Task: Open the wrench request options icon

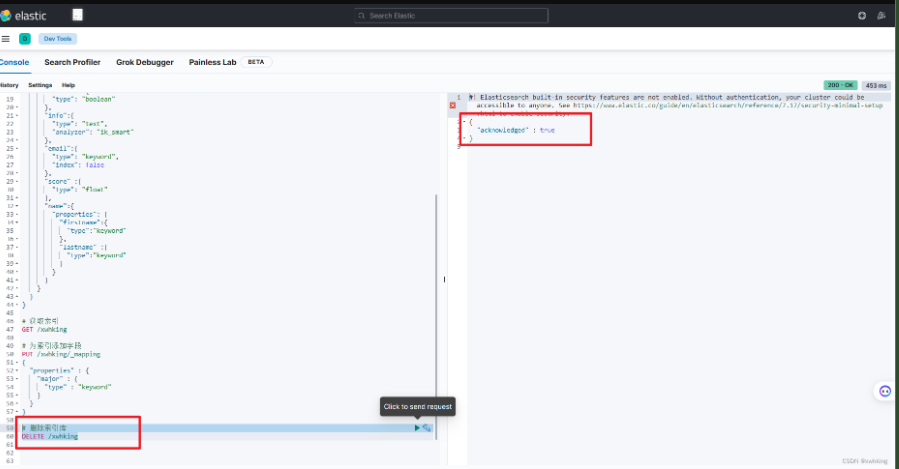Action: pos(428,428)
